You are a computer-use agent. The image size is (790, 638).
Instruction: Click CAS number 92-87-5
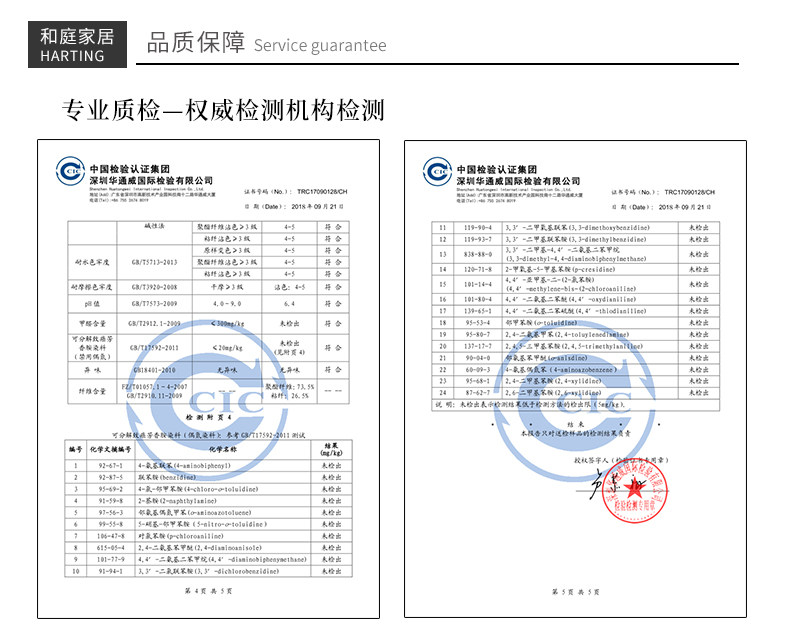coord(110,477)
